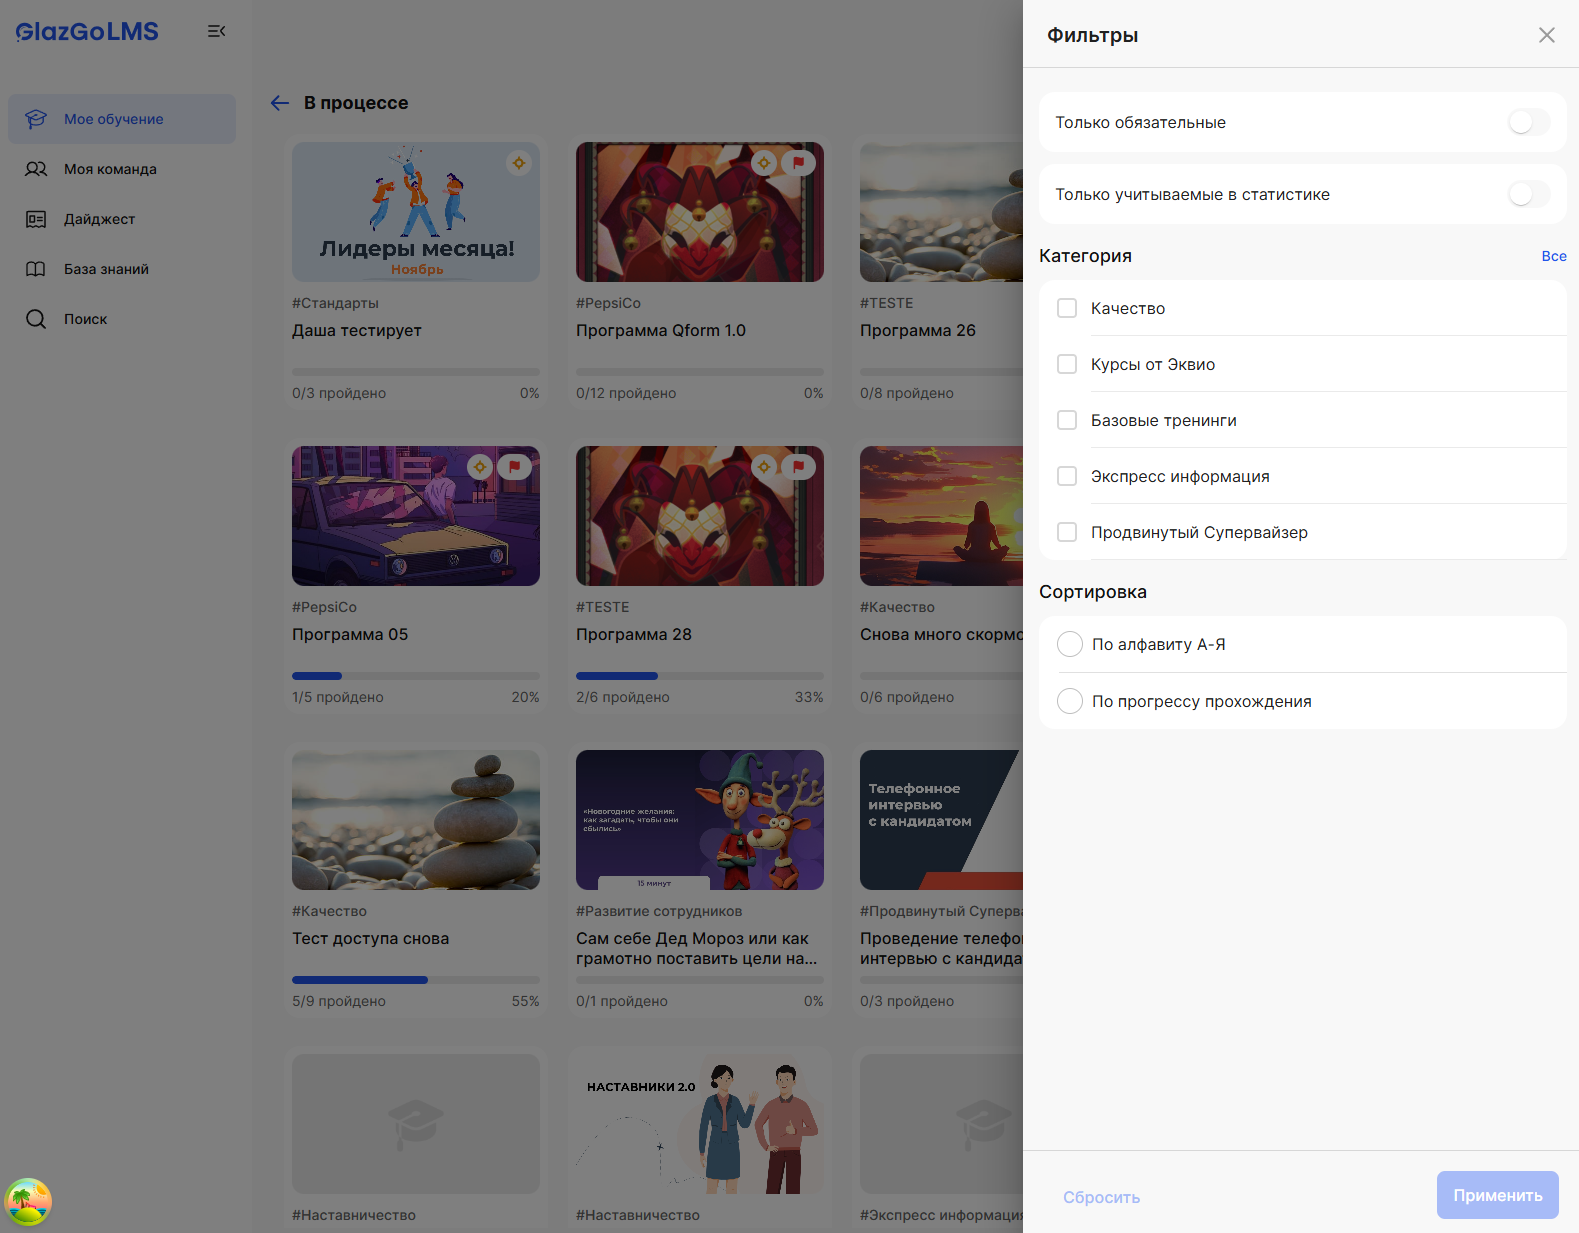This screenshot has width=1579, height=1233.
Task: Open База знаний menu item
Action: (x=122, y=269)
